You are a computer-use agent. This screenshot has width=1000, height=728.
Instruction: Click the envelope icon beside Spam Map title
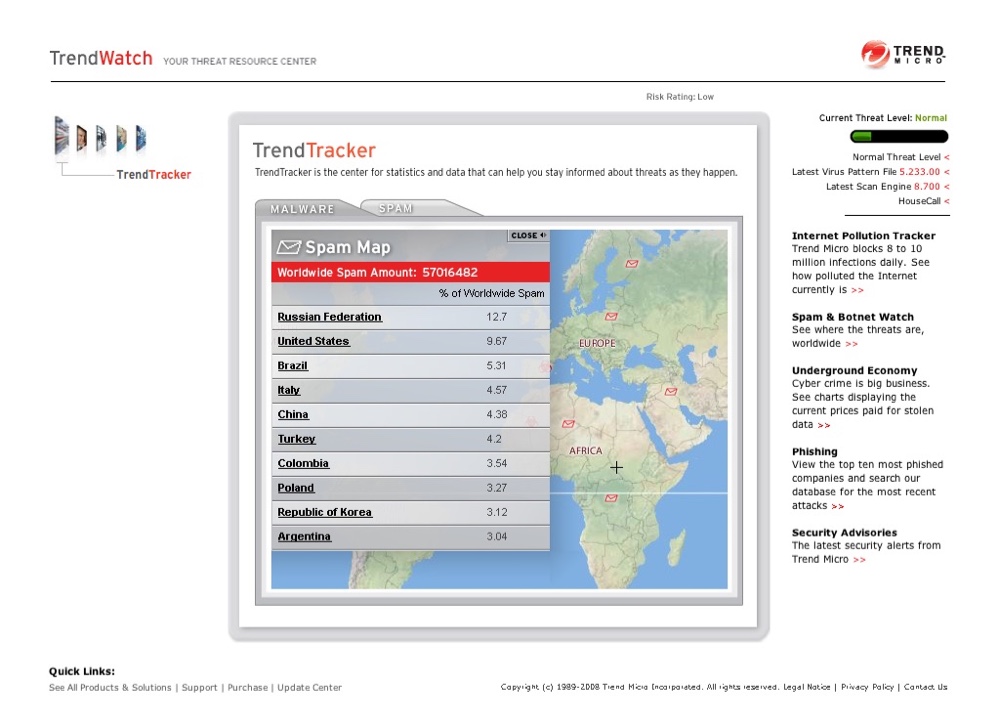coord(289,247)
